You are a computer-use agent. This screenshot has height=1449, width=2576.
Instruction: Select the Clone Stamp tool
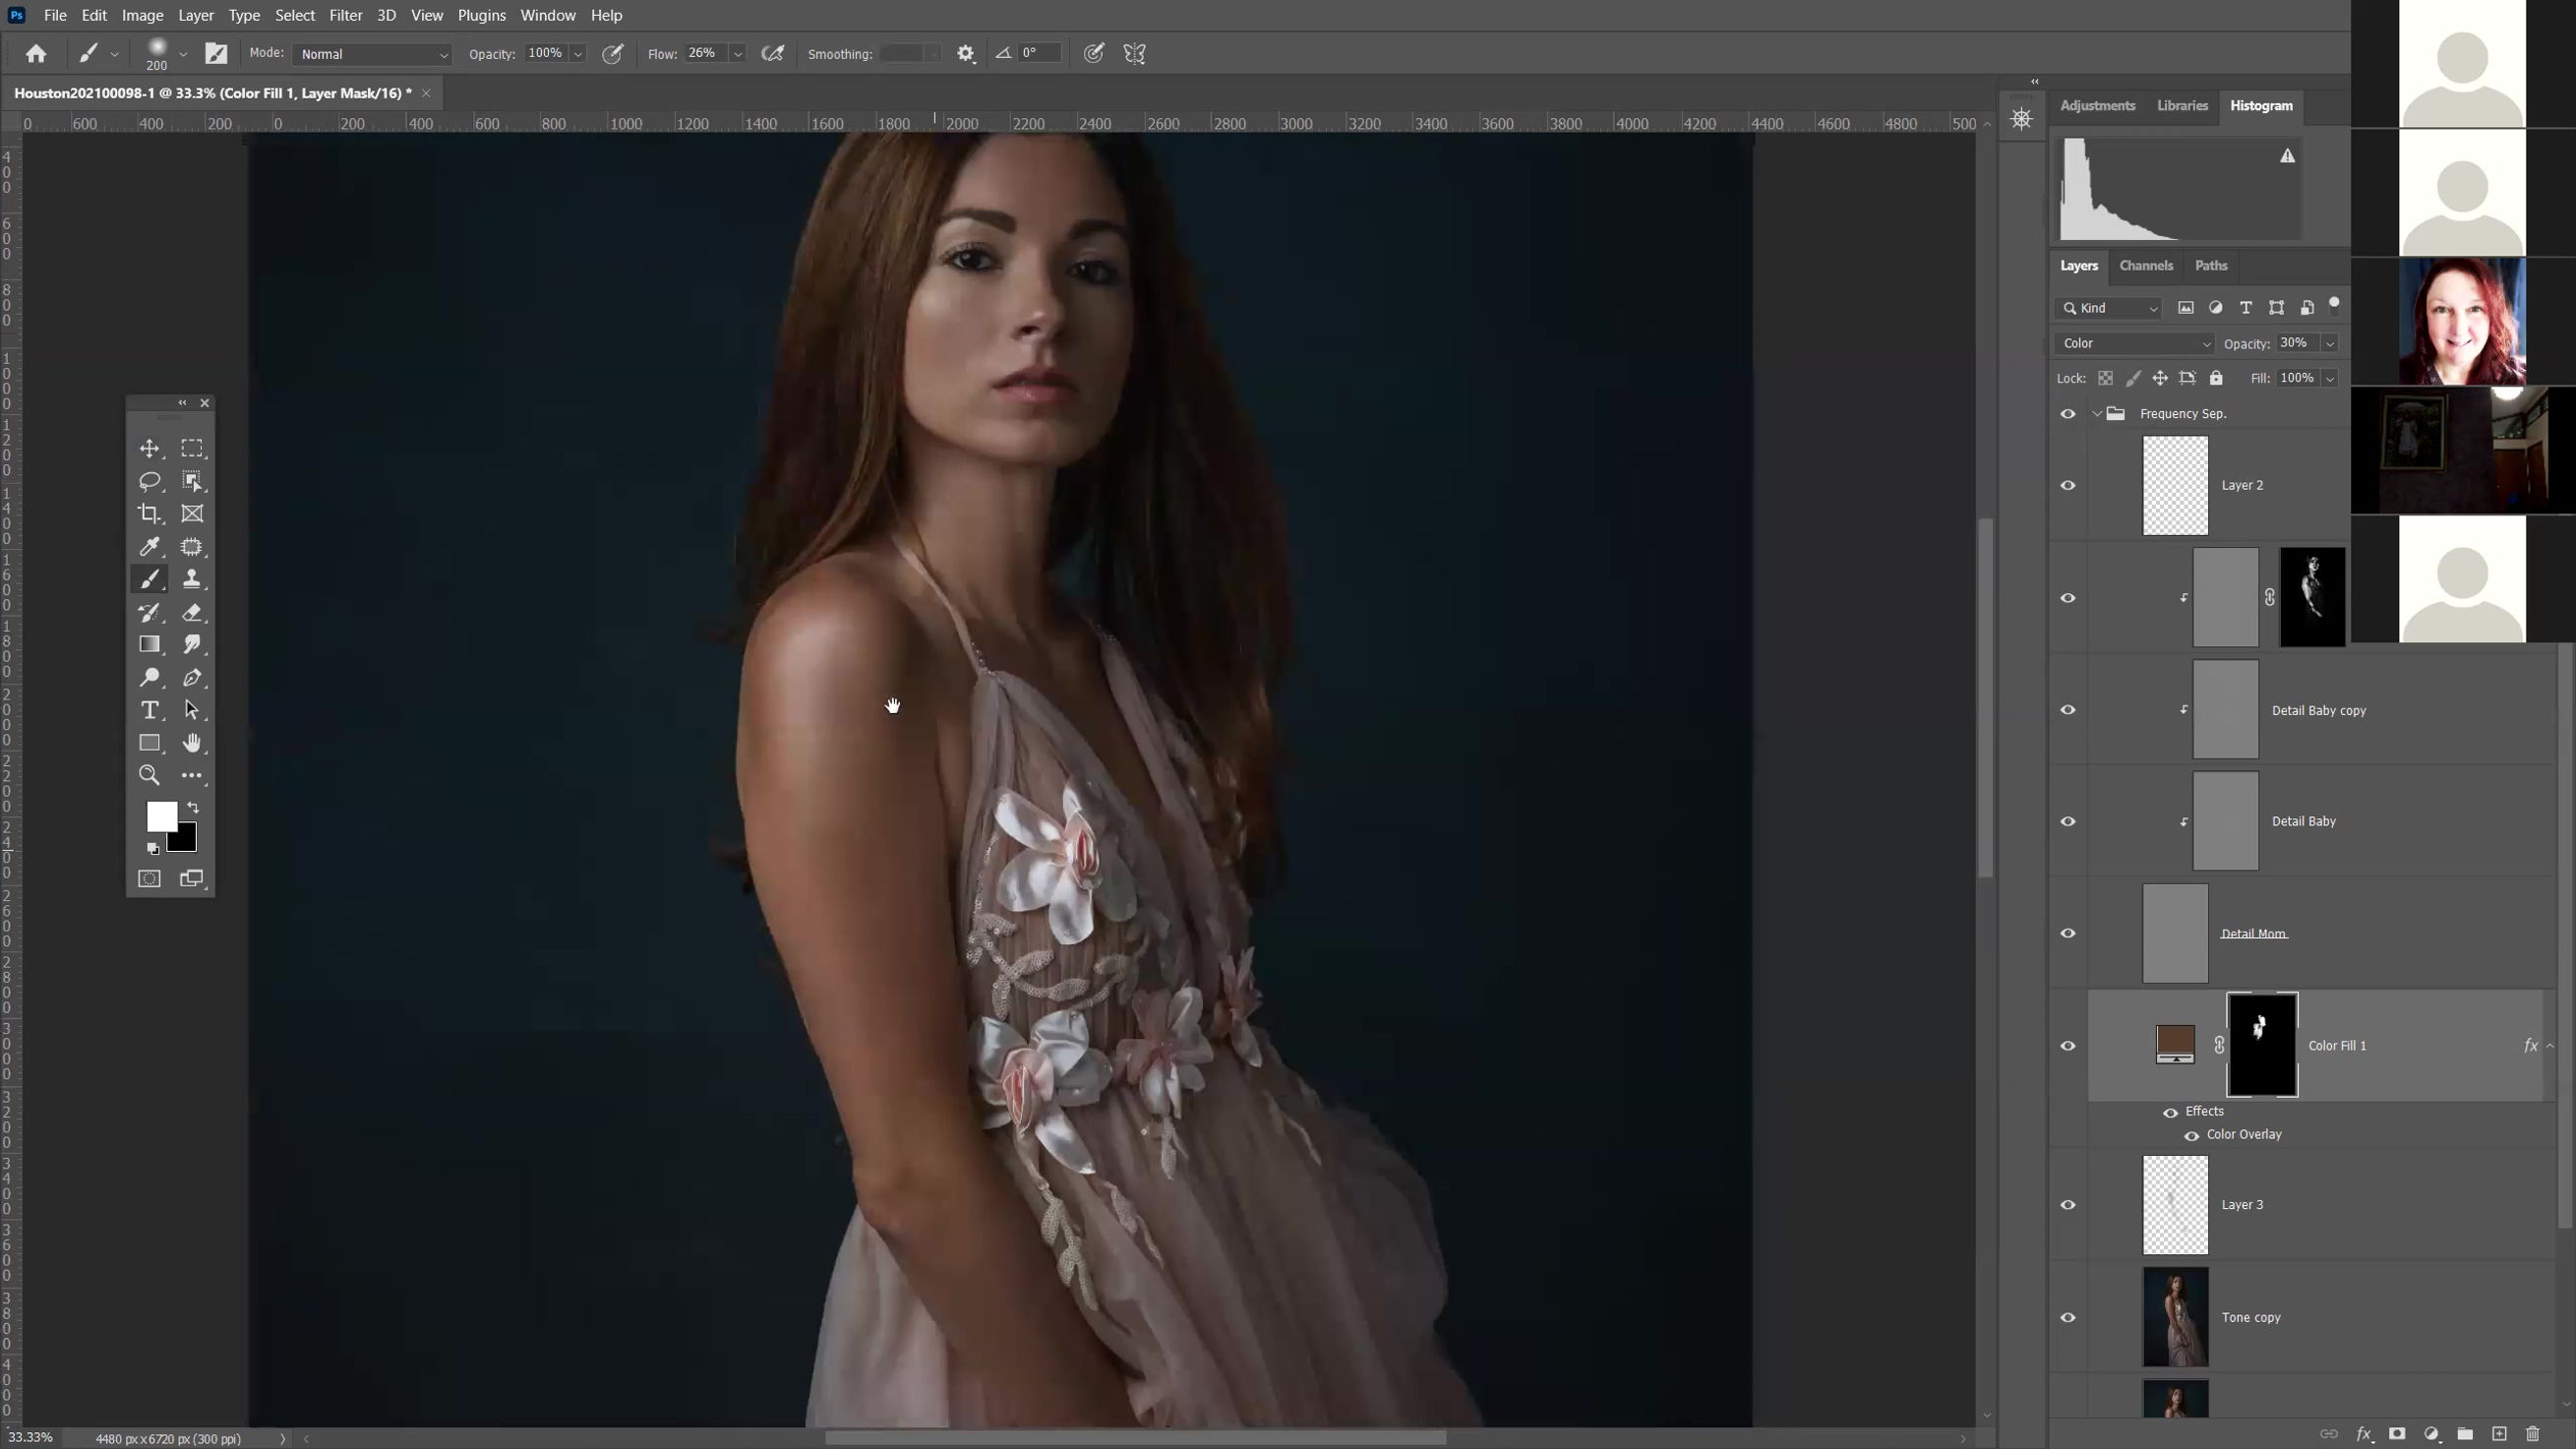(192, 579)
